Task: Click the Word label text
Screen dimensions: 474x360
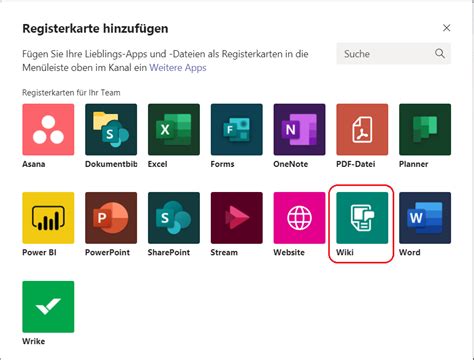Action: (x=410, y=252)
